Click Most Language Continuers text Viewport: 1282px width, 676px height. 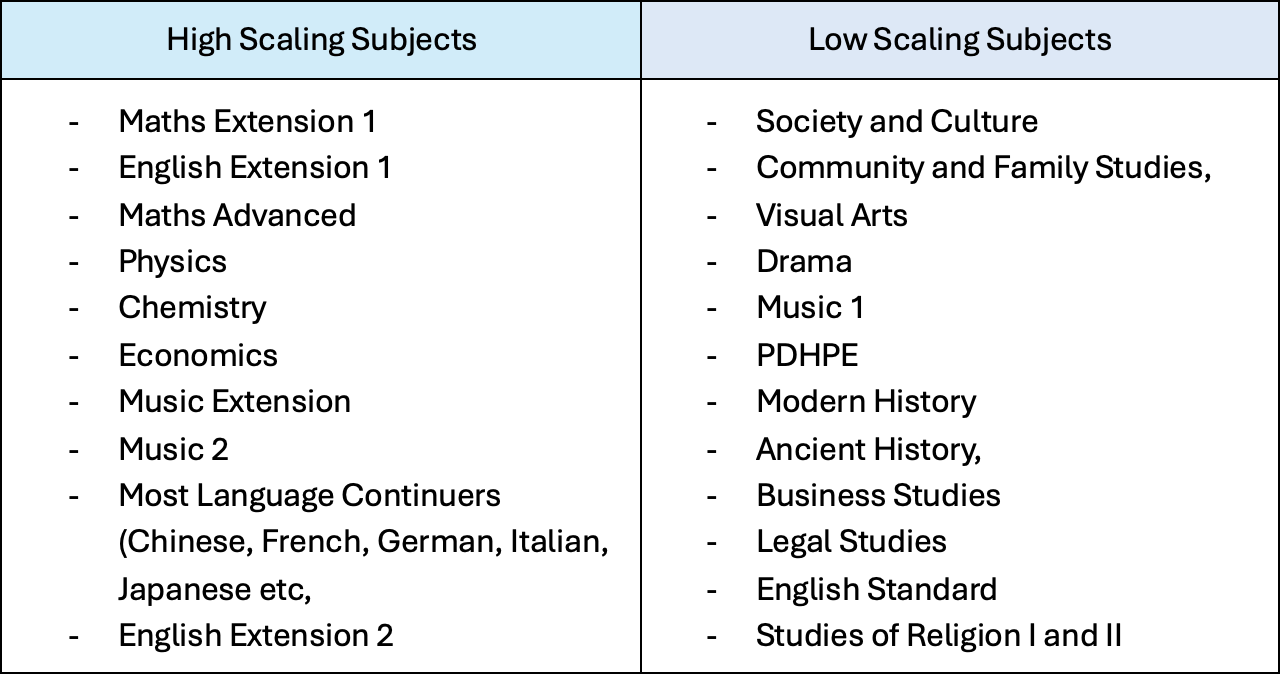click(309, 496)
